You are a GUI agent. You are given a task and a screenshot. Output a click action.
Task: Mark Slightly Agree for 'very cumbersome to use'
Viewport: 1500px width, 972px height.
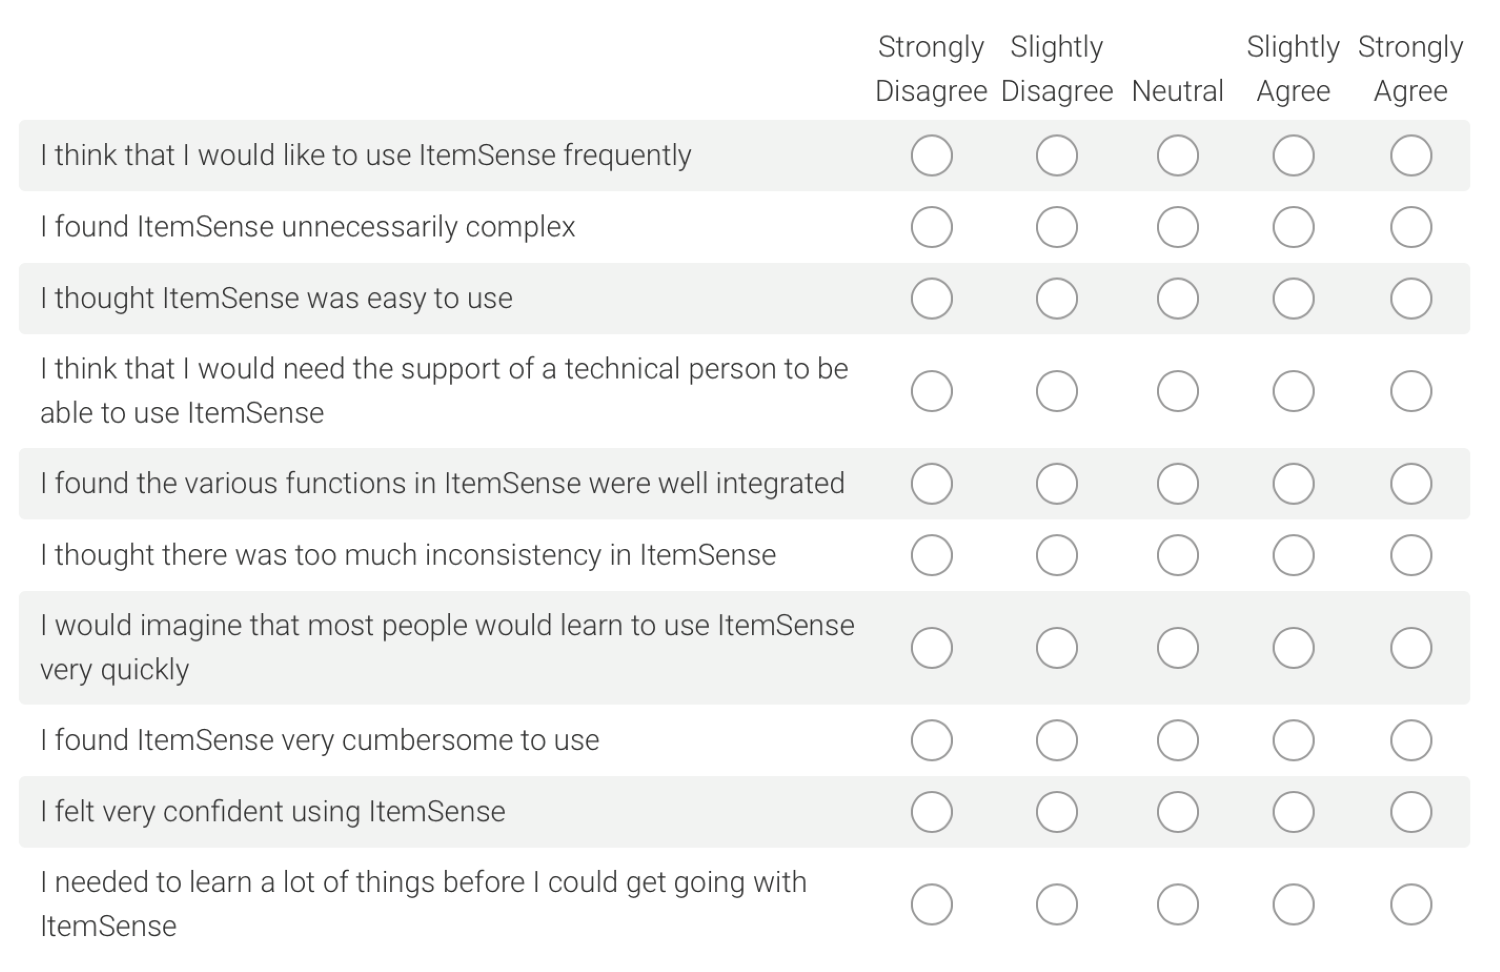pyautogui.click(x=1293, y=741)
